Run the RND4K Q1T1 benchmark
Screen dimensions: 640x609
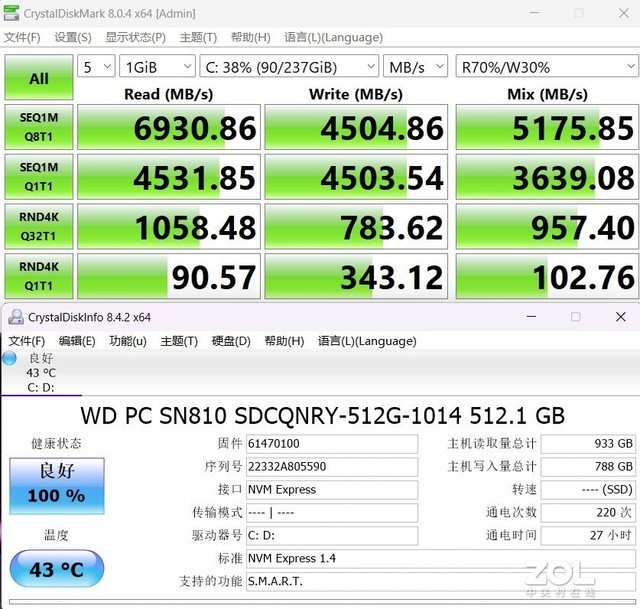point(39,276)
